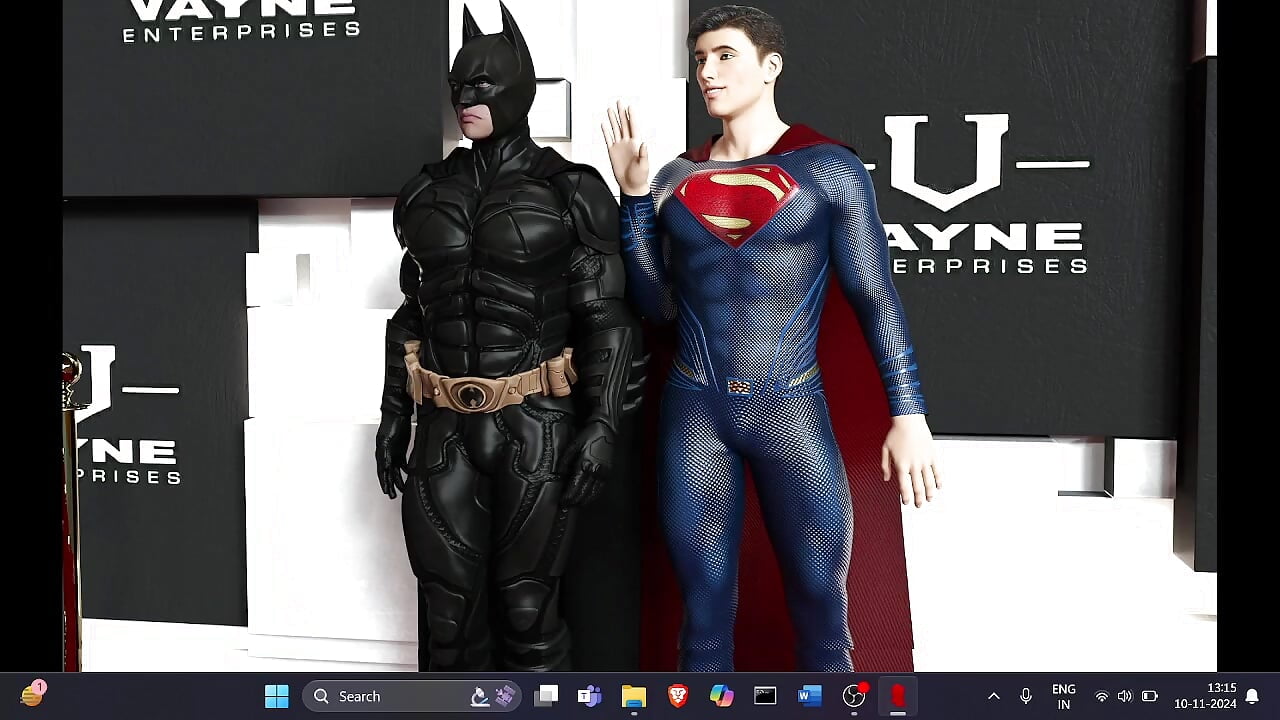Switch to OBS Studio on the taskbar
1280x720 pixels.
(853, 696)
